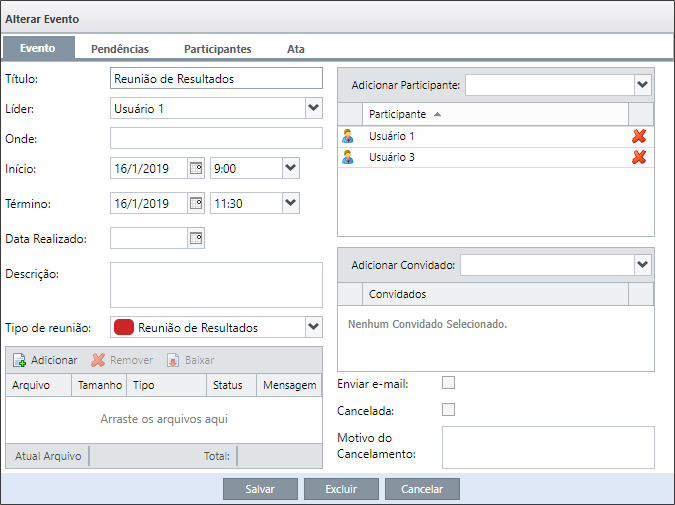Click the Adicionar Convidado combo field
The width and height of the screenshot is (675, 505).
point(547,265)
